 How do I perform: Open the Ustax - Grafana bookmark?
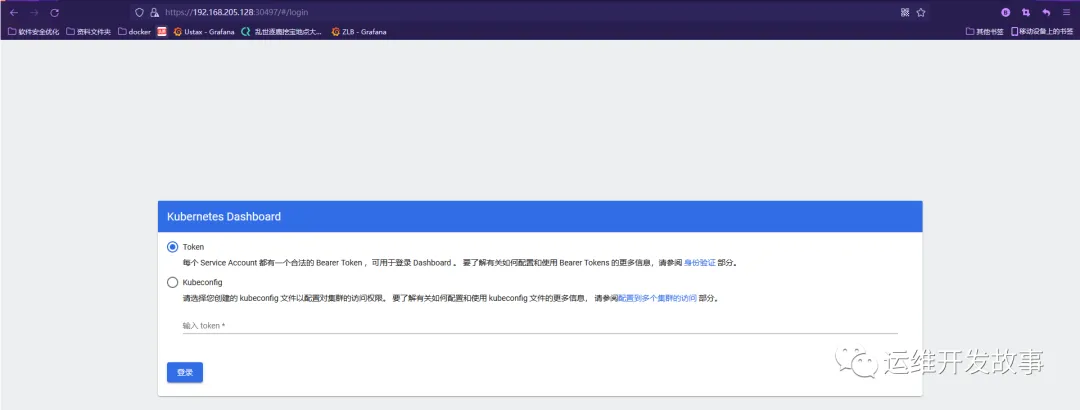point(204,32)
